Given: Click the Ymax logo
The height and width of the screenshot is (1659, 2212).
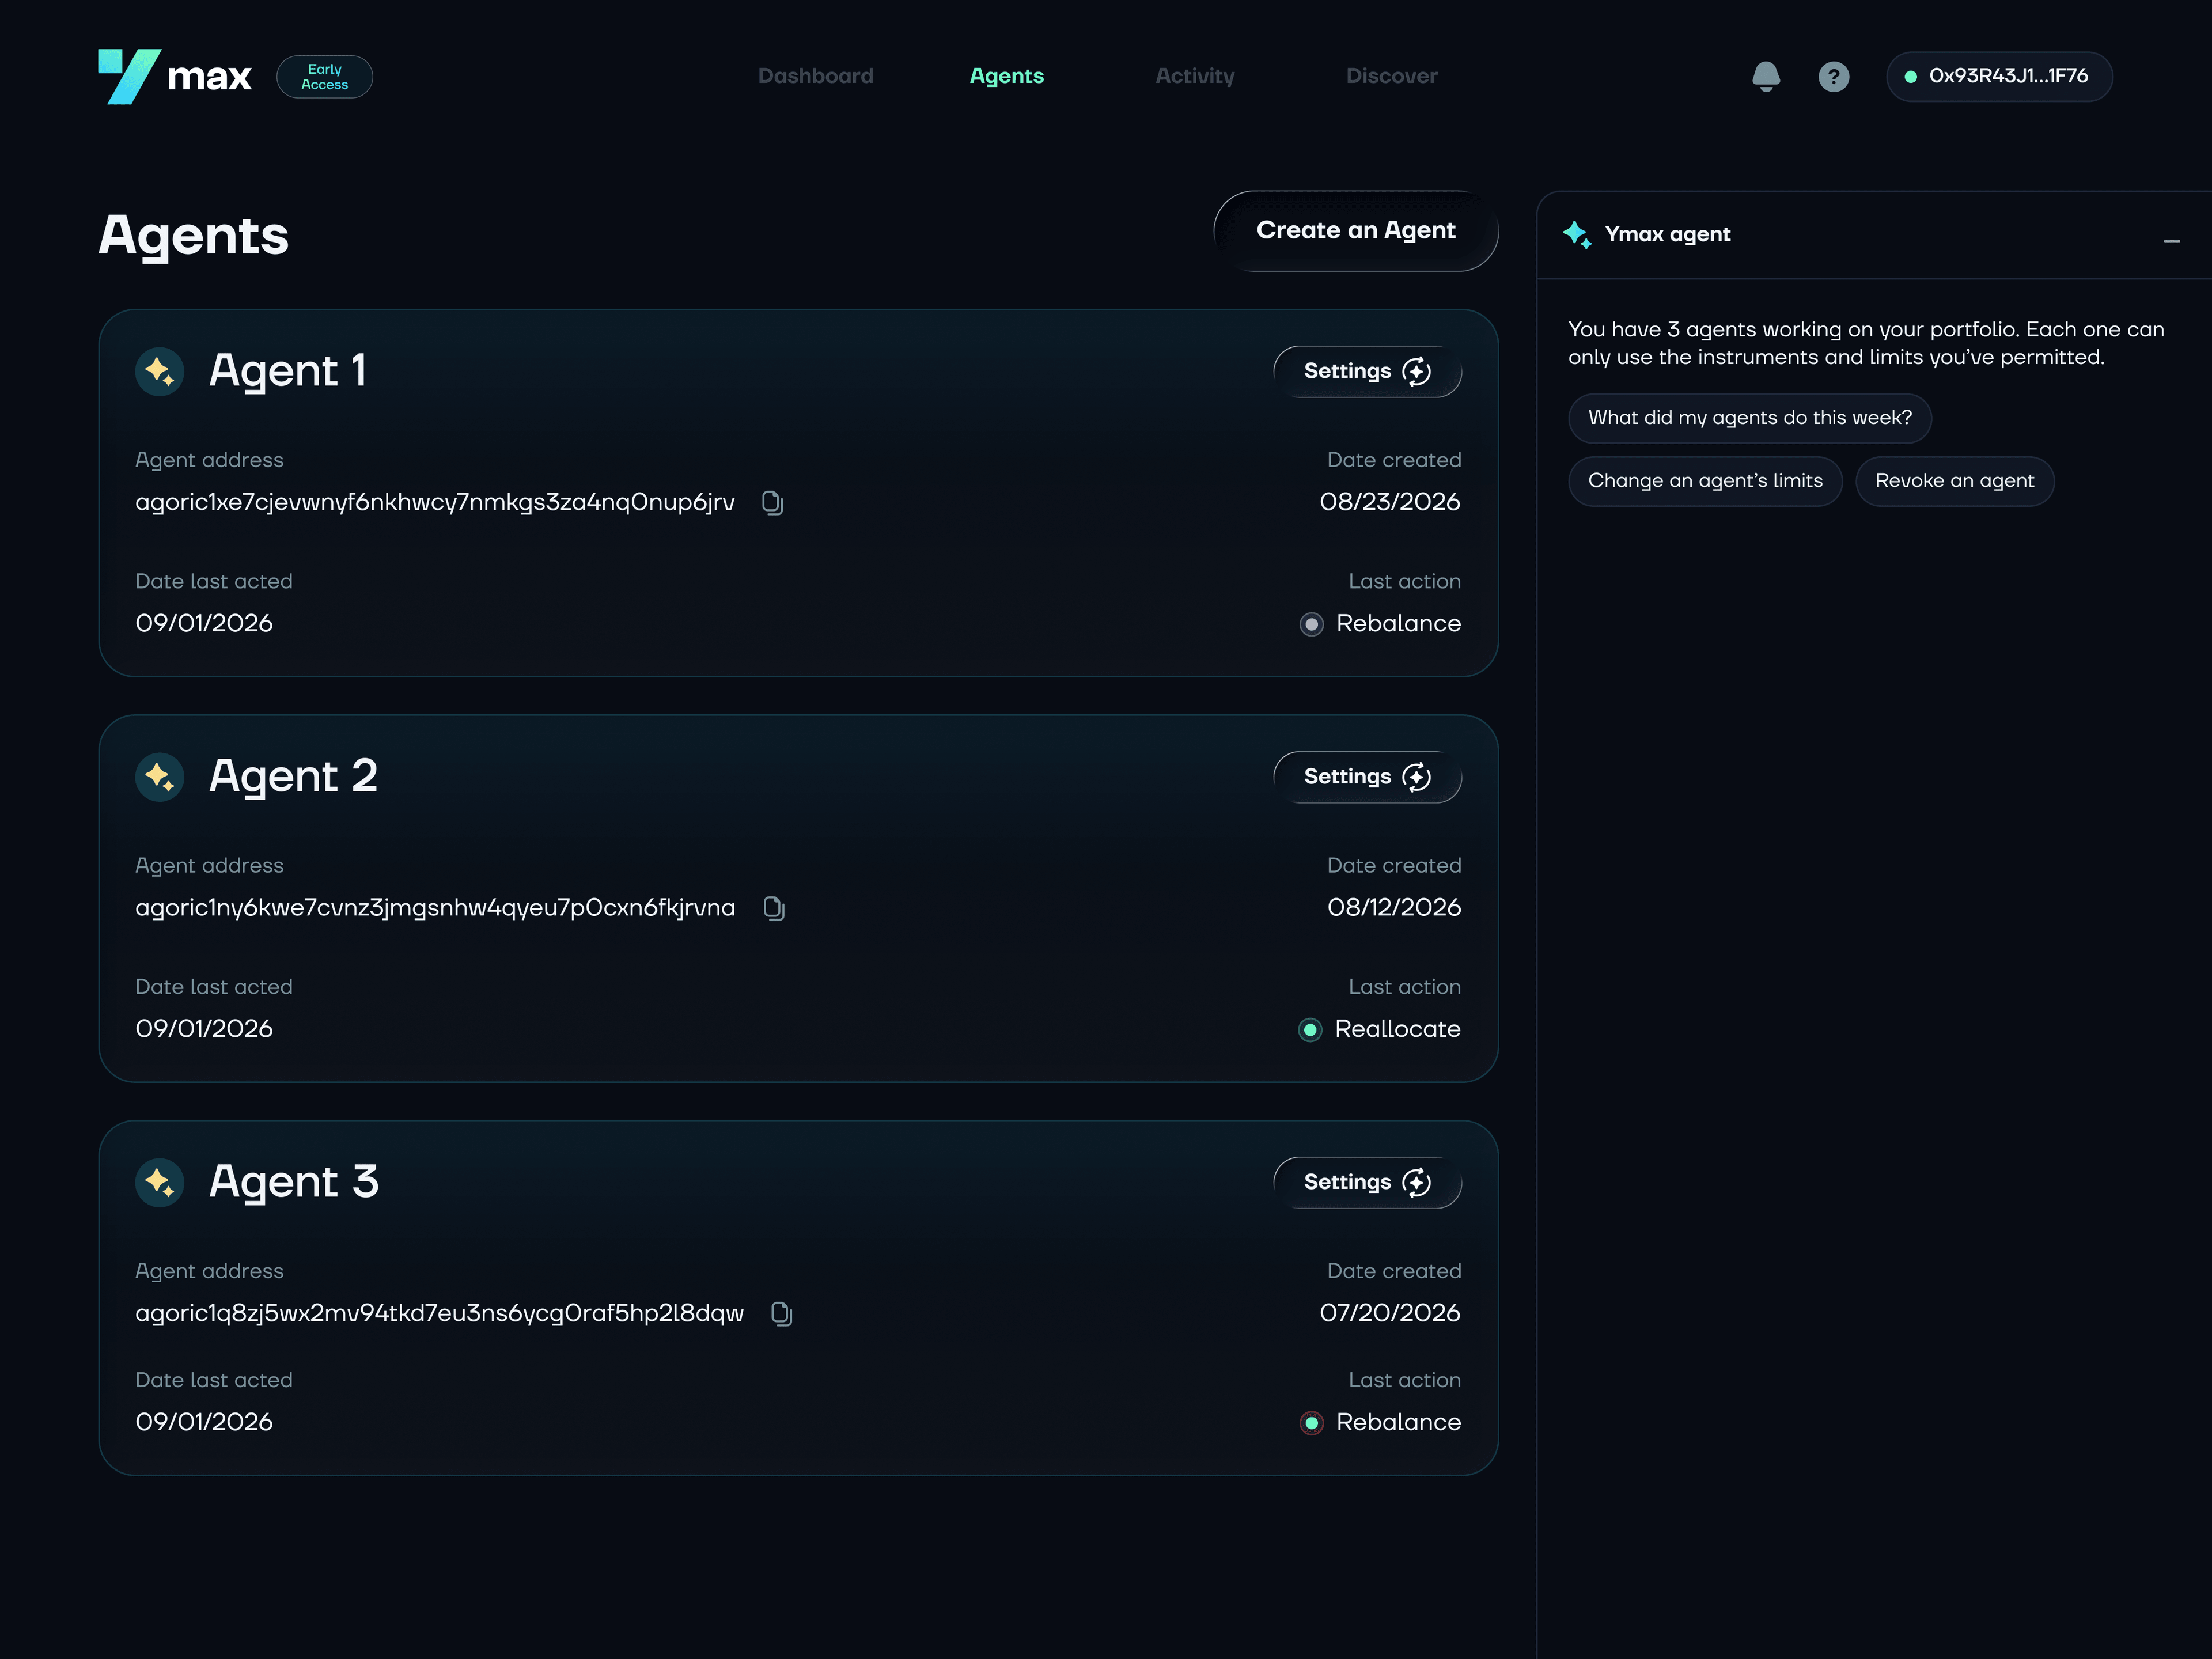Looking at the screenshot, I should pos(175,76).
